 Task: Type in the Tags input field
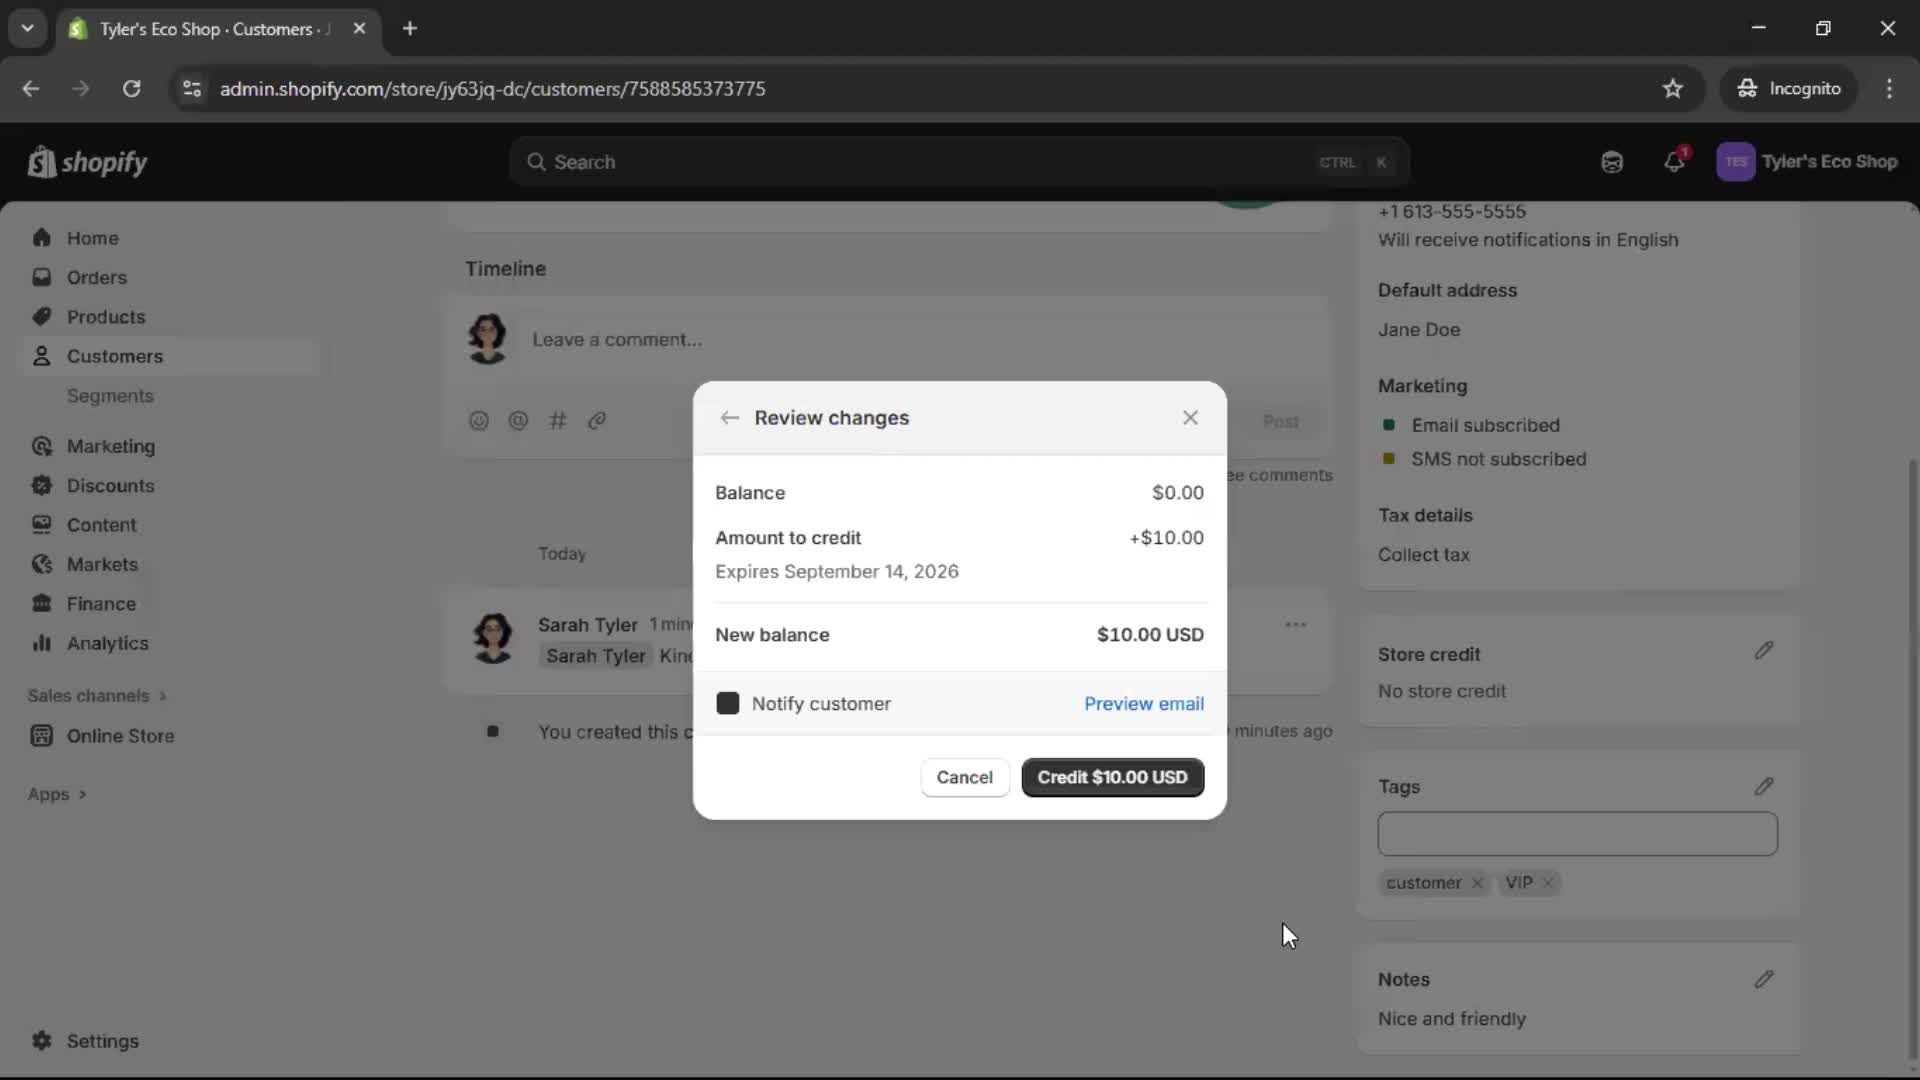pos(1577,833)
